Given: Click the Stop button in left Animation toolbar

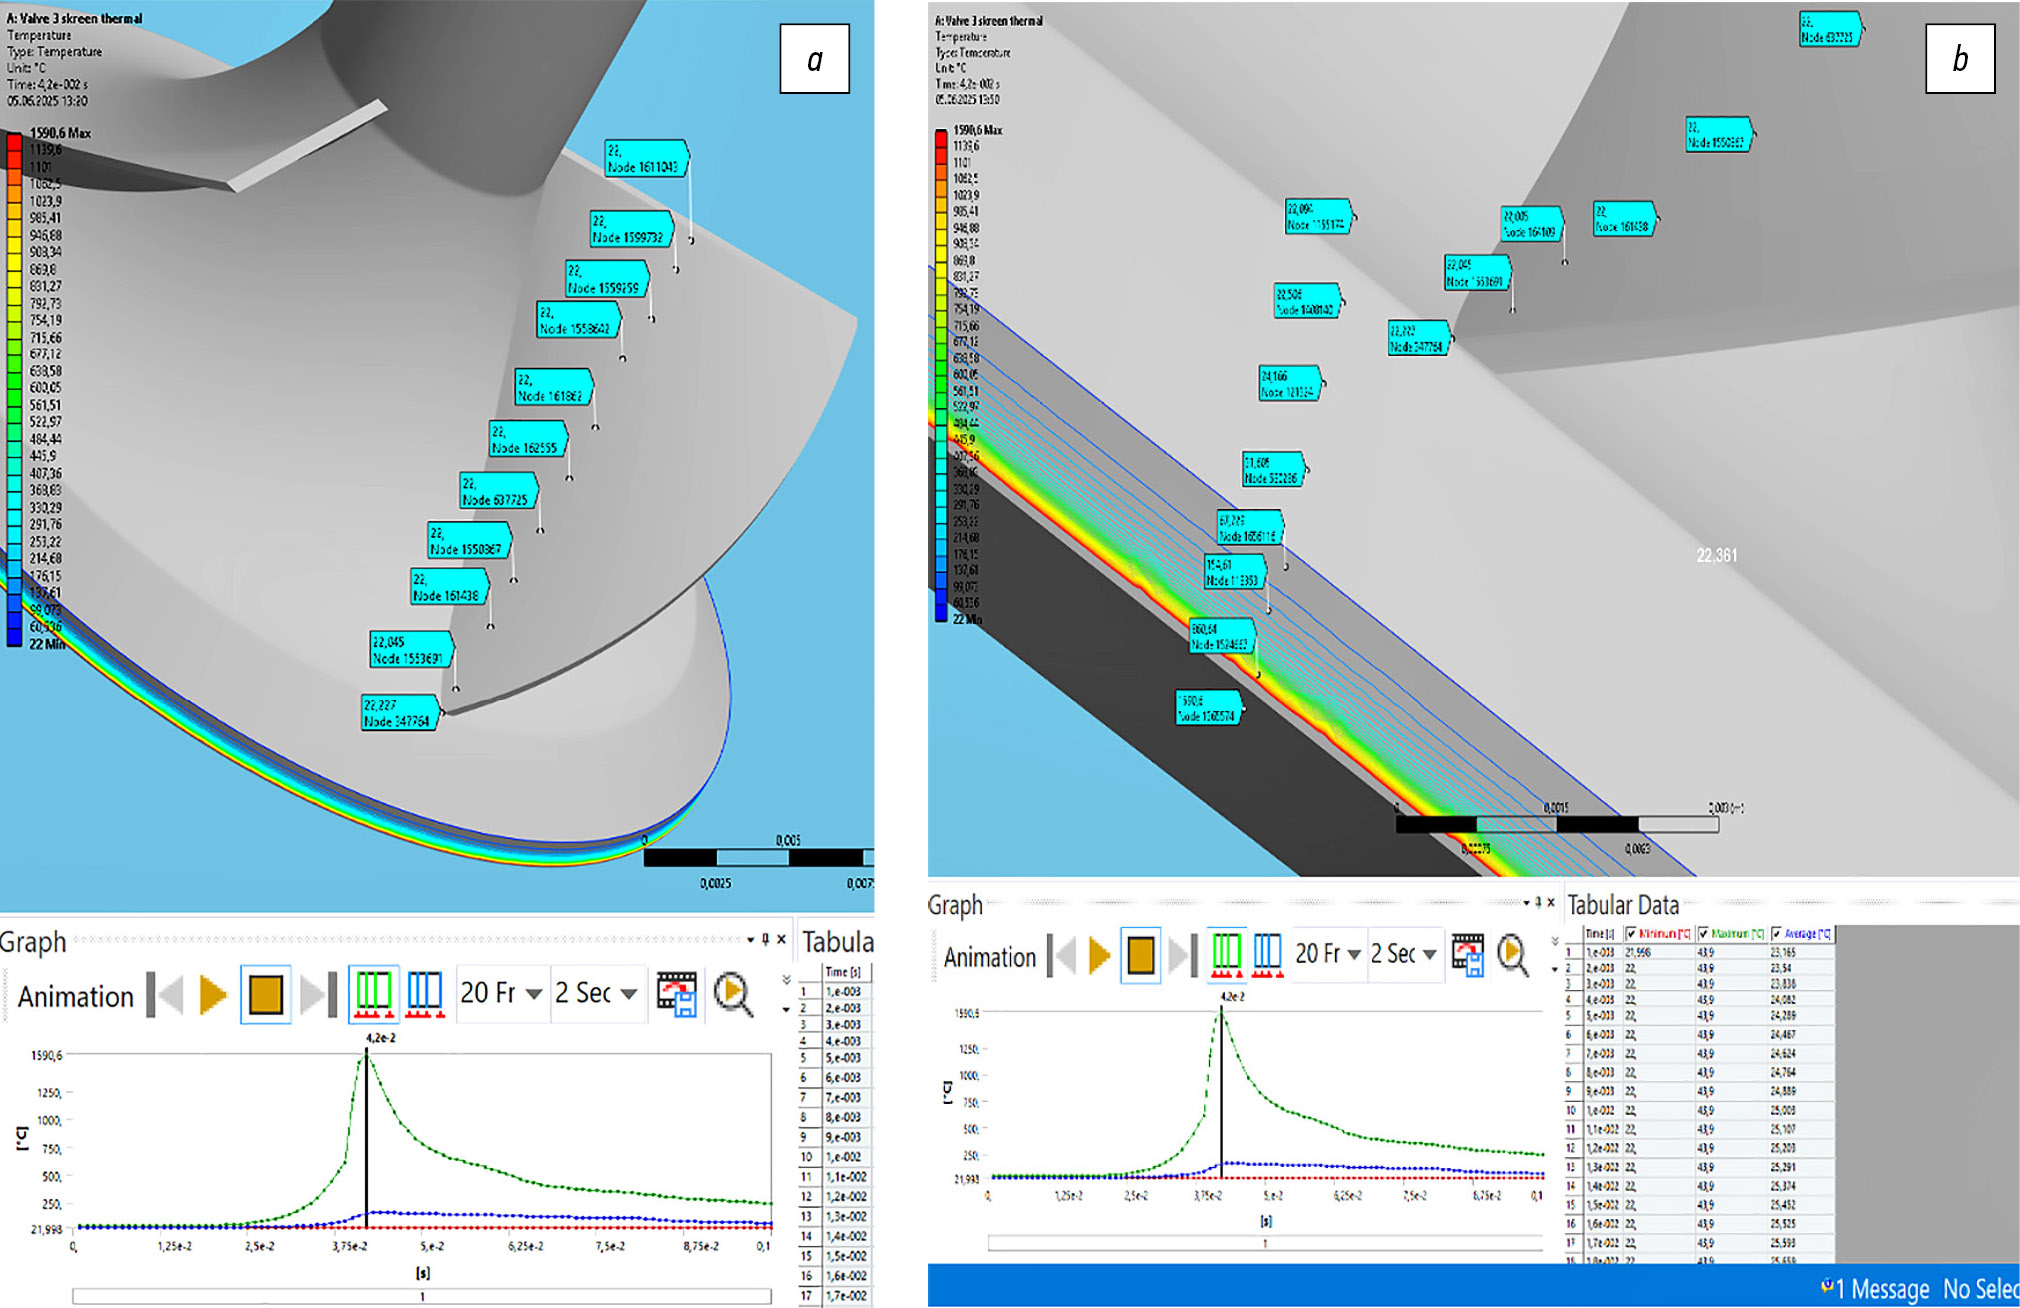Looking at the screenshot, I should coord(265,995).
